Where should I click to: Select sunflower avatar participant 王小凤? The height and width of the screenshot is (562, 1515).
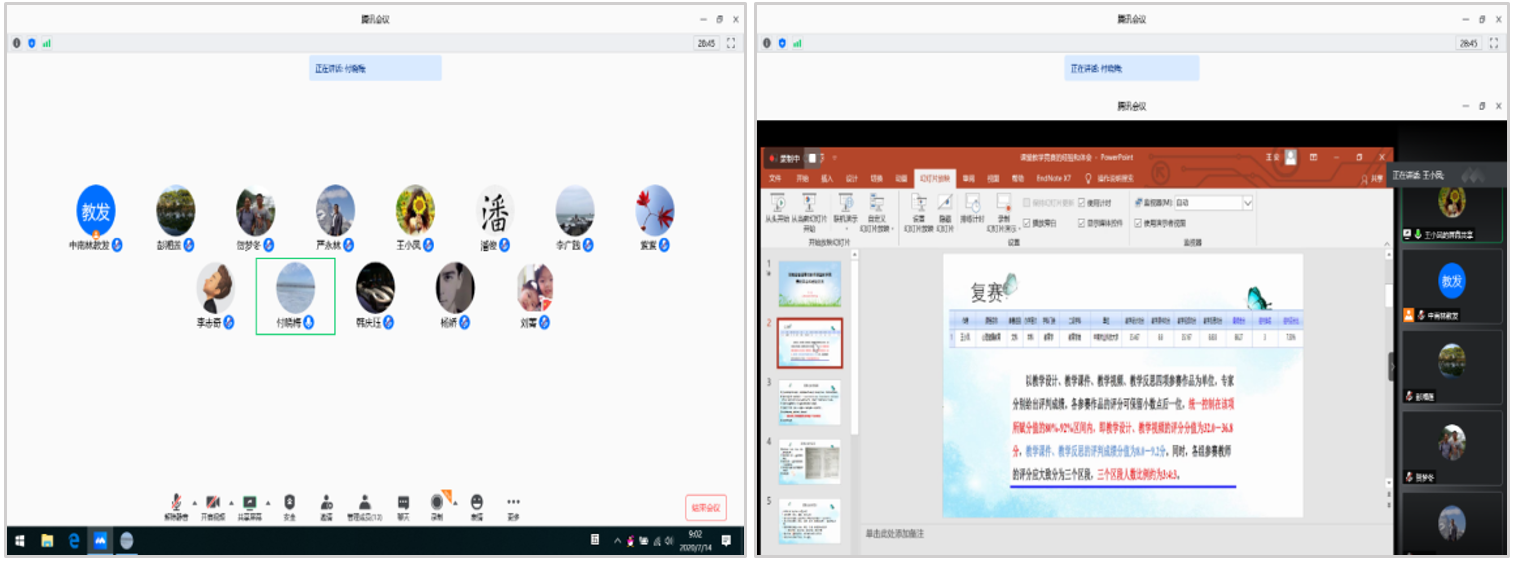(415, 211)
